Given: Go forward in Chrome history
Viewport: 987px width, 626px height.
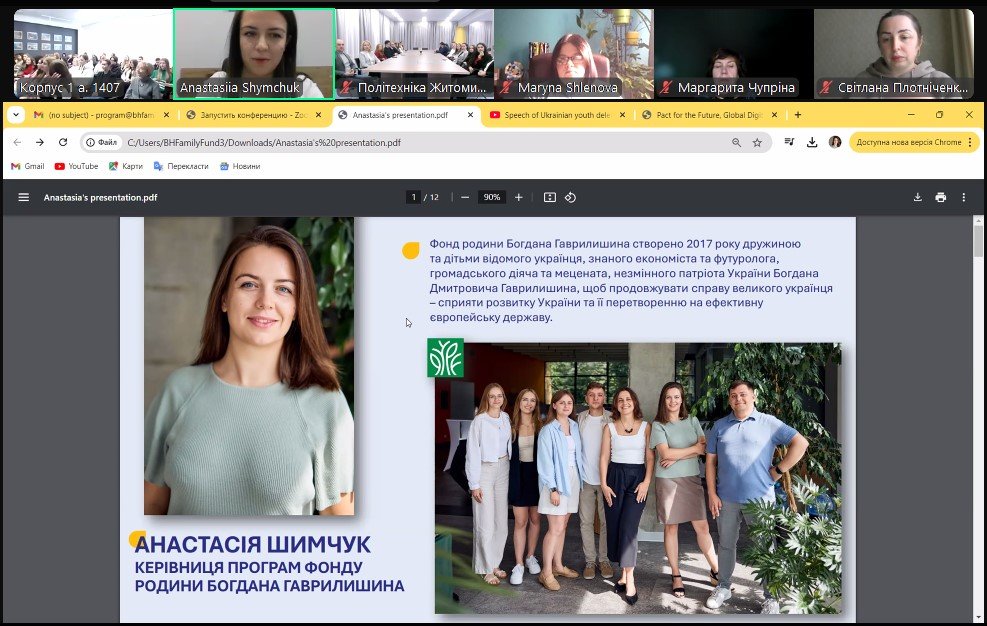Looking at the screenshot, I should tap(40, 142).
